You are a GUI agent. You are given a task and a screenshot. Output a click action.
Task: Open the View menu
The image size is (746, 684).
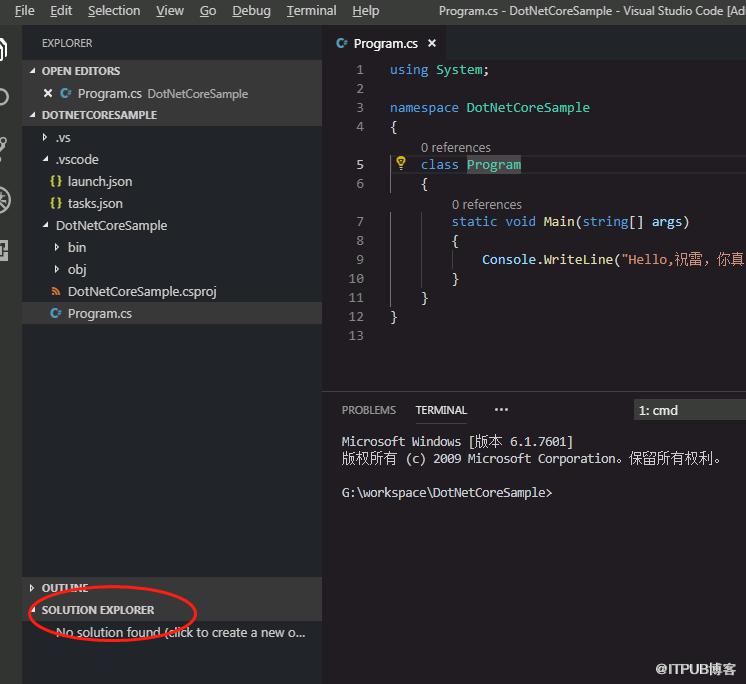coord(170,10)
